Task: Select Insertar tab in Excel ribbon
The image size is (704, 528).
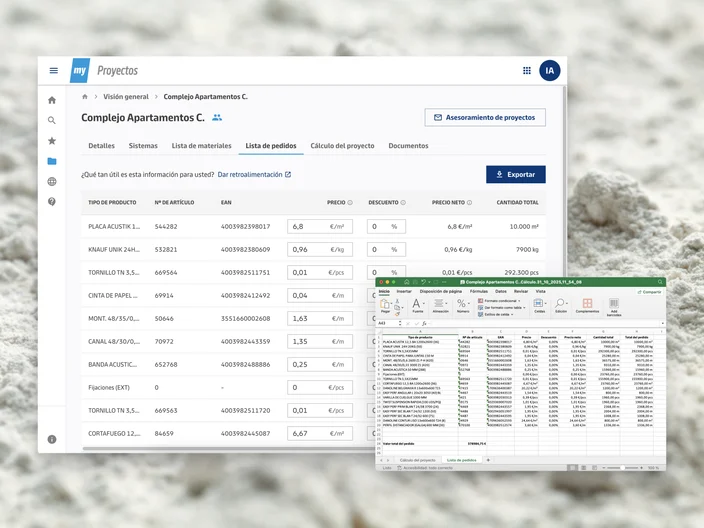Action: (404, 291)
